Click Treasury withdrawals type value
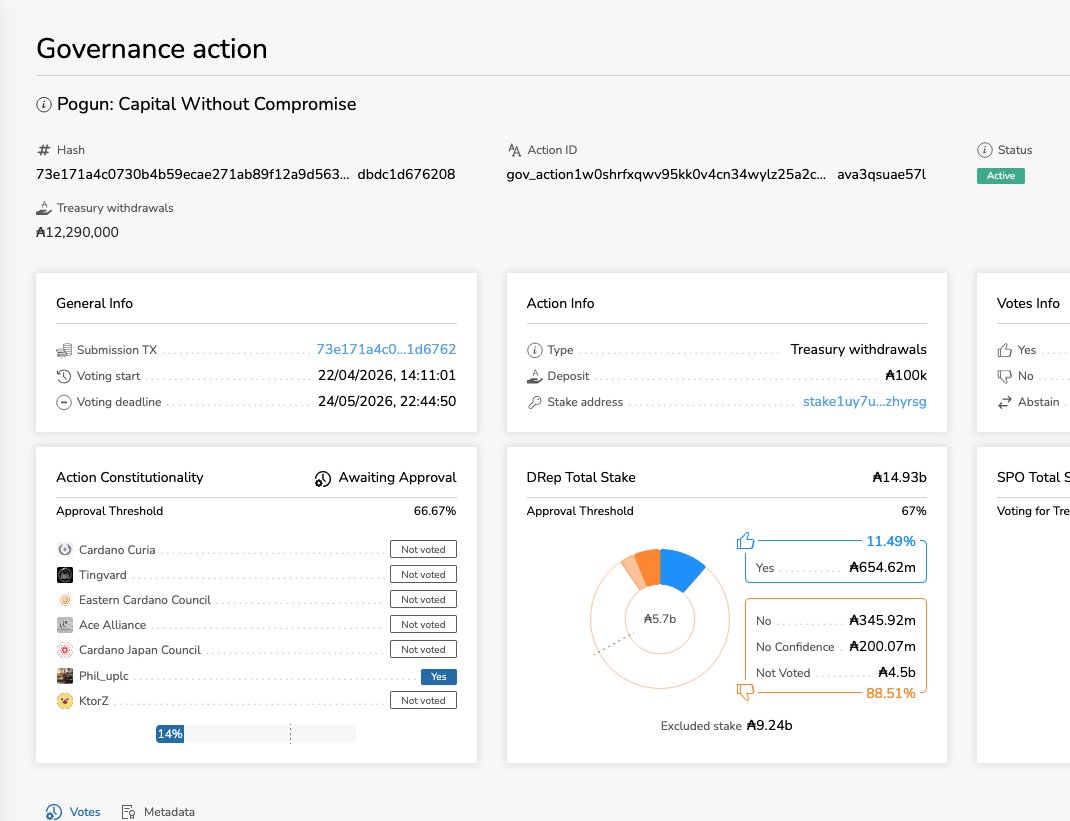 pyautogui.click(x=858, y=349)
